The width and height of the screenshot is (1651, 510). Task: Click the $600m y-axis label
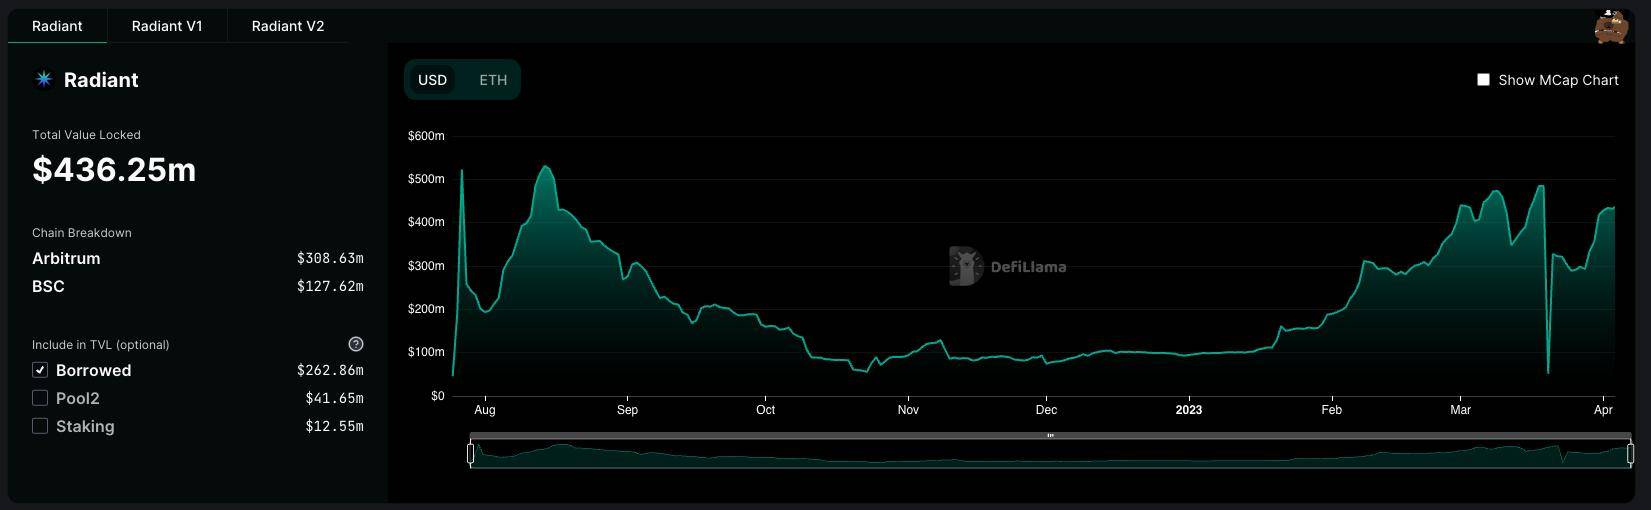[426, 136]
